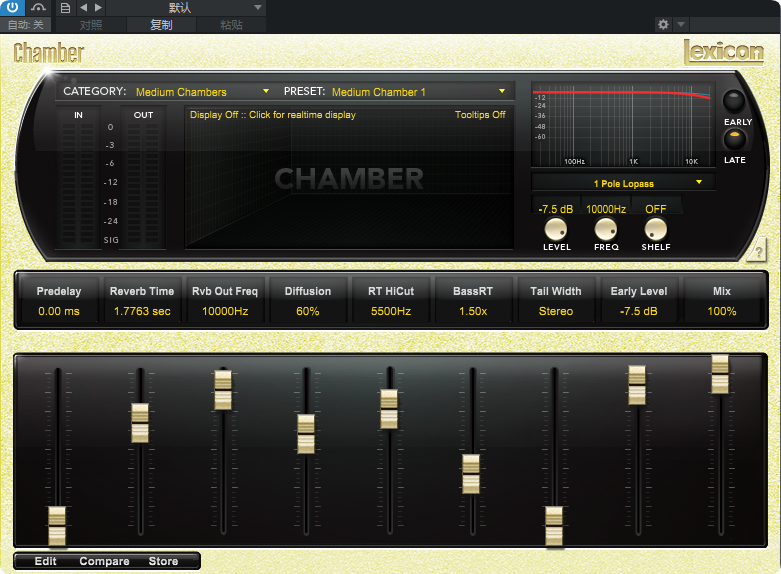Enable realtime display by clicking Display Off

click(272, 115)
